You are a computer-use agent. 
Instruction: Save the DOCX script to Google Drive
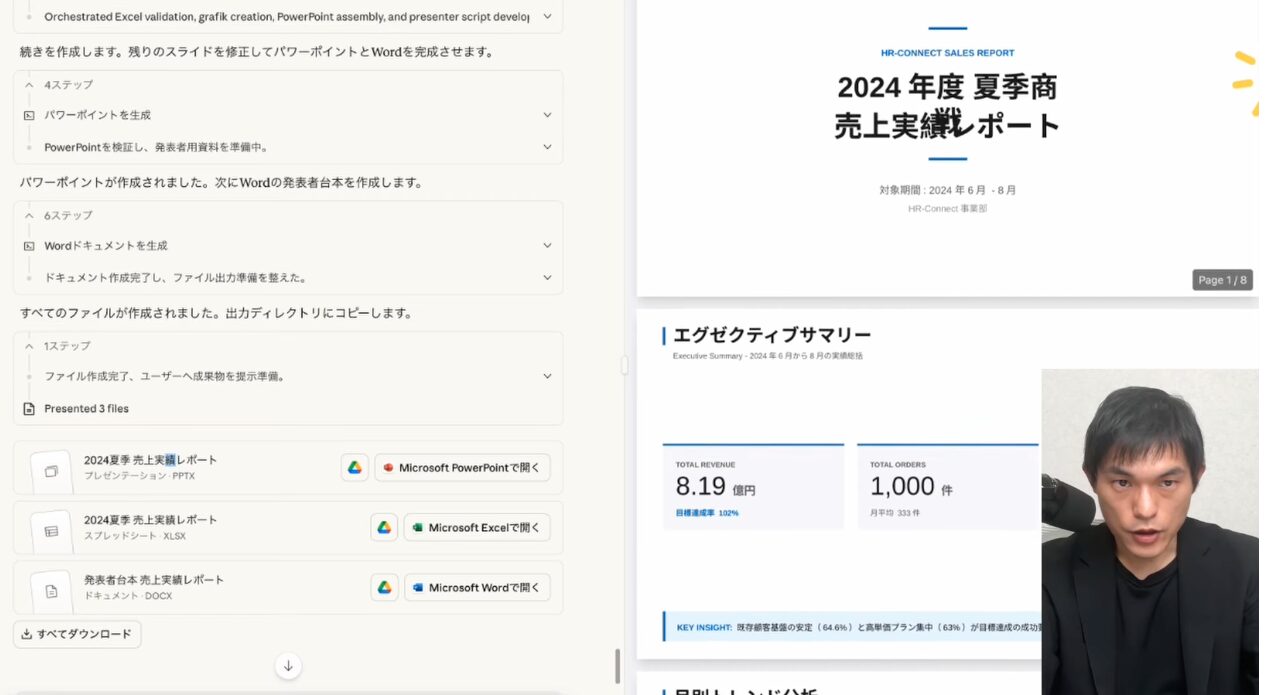pyautogui.click(x=384, y=588)
